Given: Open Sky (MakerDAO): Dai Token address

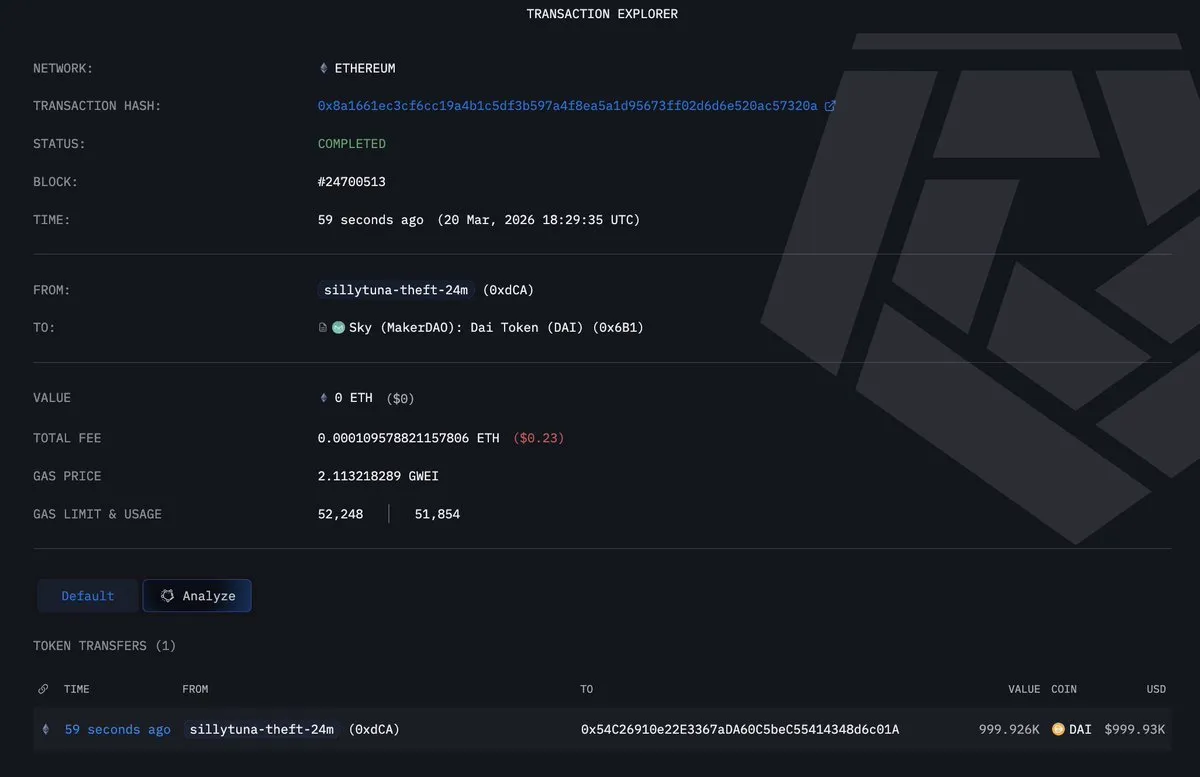Looking at the screenshot, I should click(496, 328).
